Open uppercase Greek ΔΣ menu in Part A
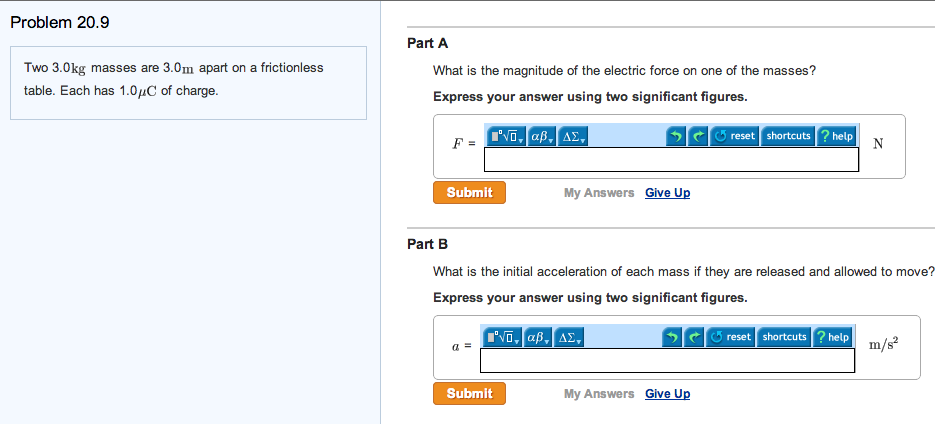This screenshot has width=935, height=424. (x=573, y=136)
